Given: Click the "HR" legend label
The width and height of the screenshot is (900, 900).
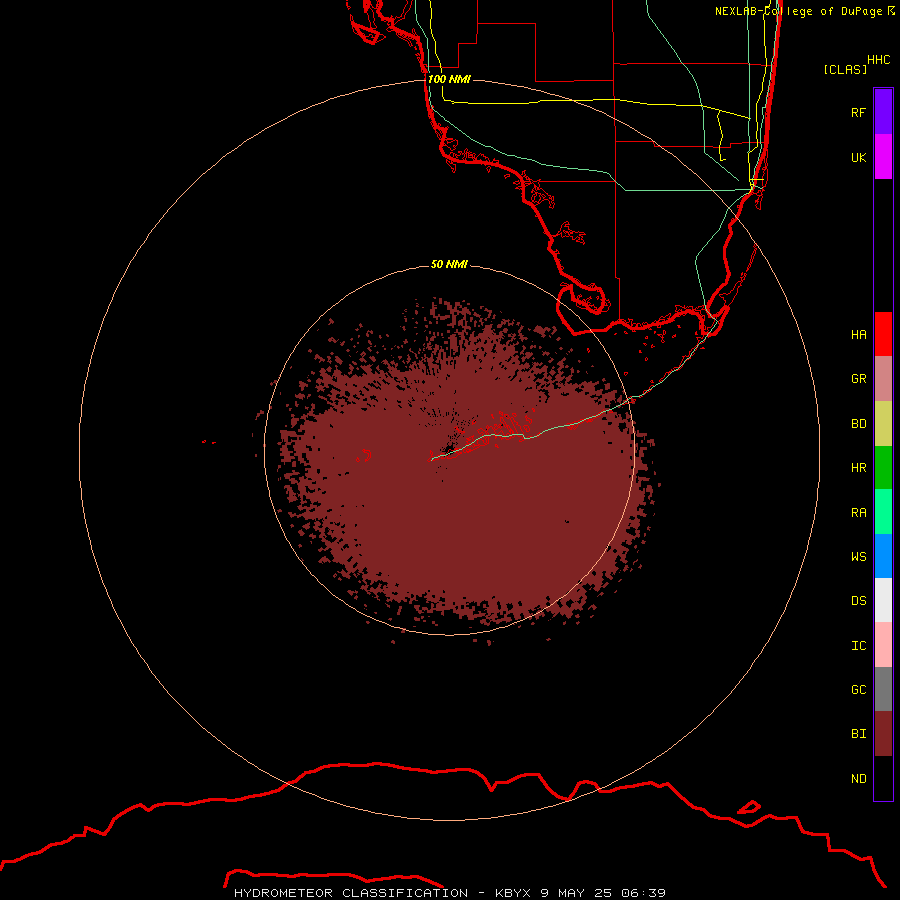Looking at the screenshot, I should (x=858, y=467).
